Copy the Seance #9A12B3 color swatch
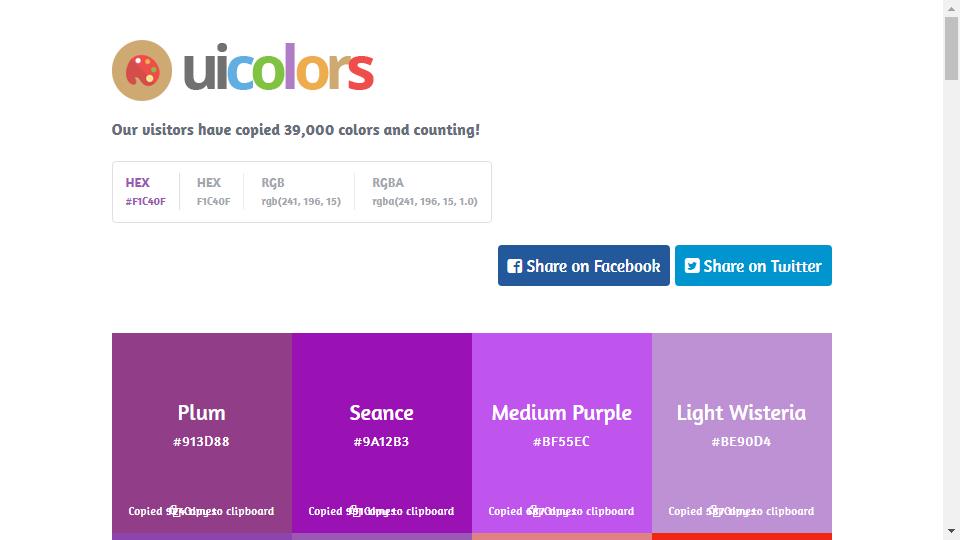Viewport: 960px width, 540px height. coord(382,433)
